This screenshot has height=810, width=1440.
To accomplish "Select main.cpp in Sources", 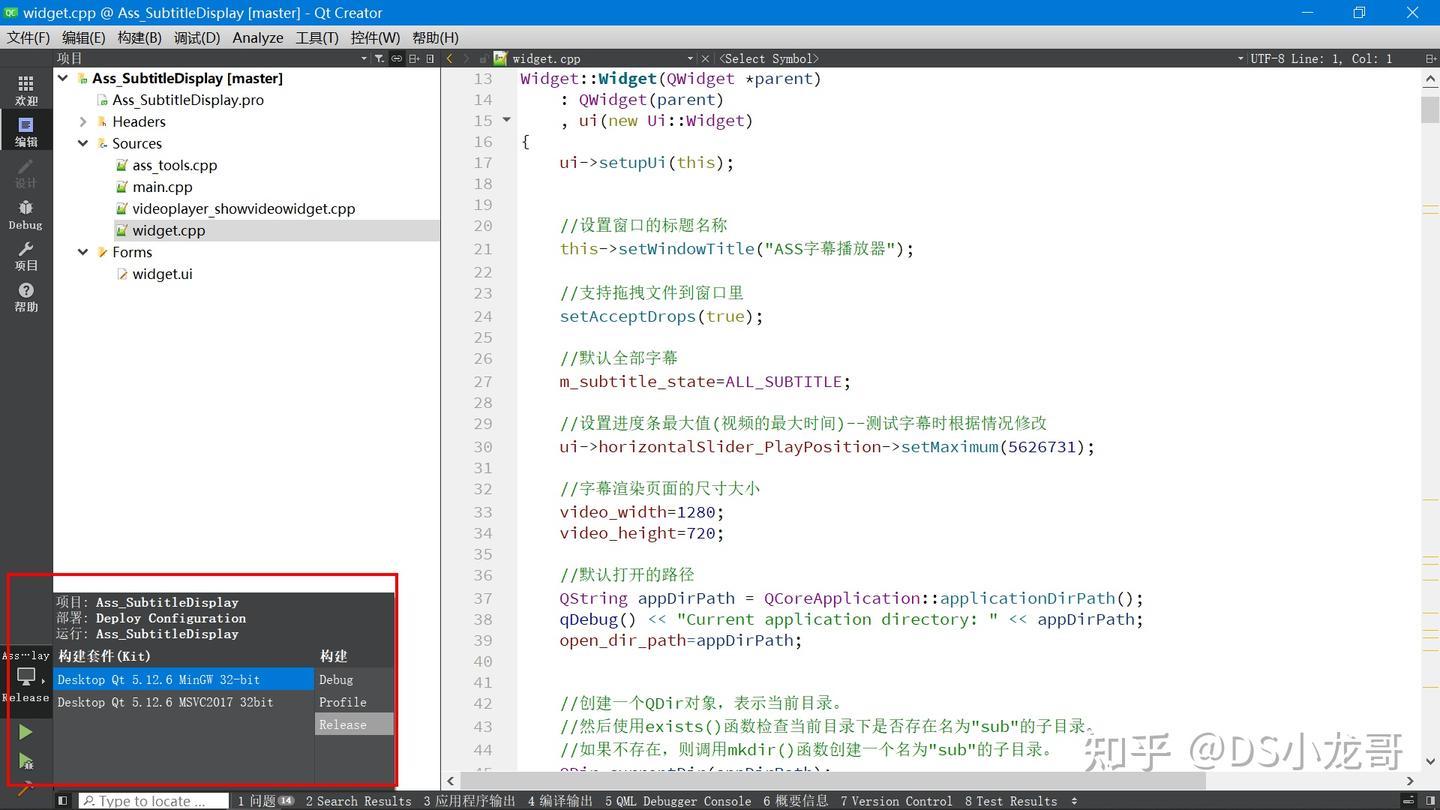I will point(162,187).
